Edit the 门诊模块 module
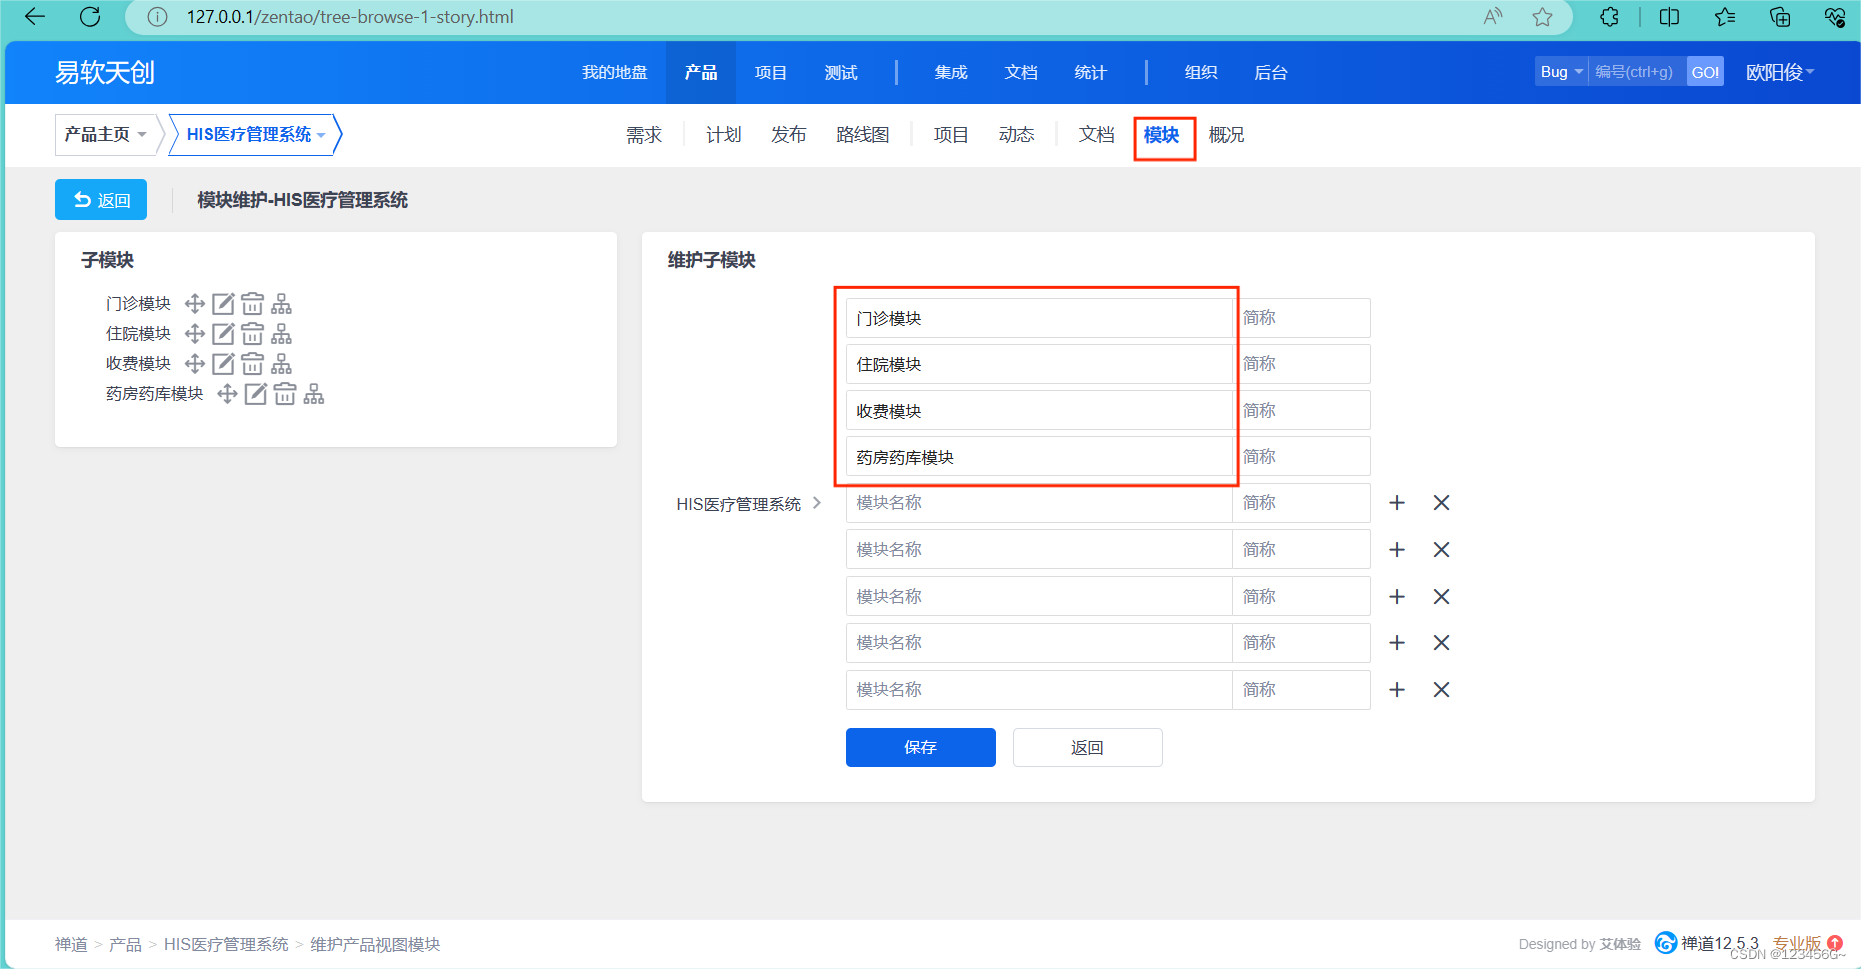Screen dimensions: 1861x969 223,304
